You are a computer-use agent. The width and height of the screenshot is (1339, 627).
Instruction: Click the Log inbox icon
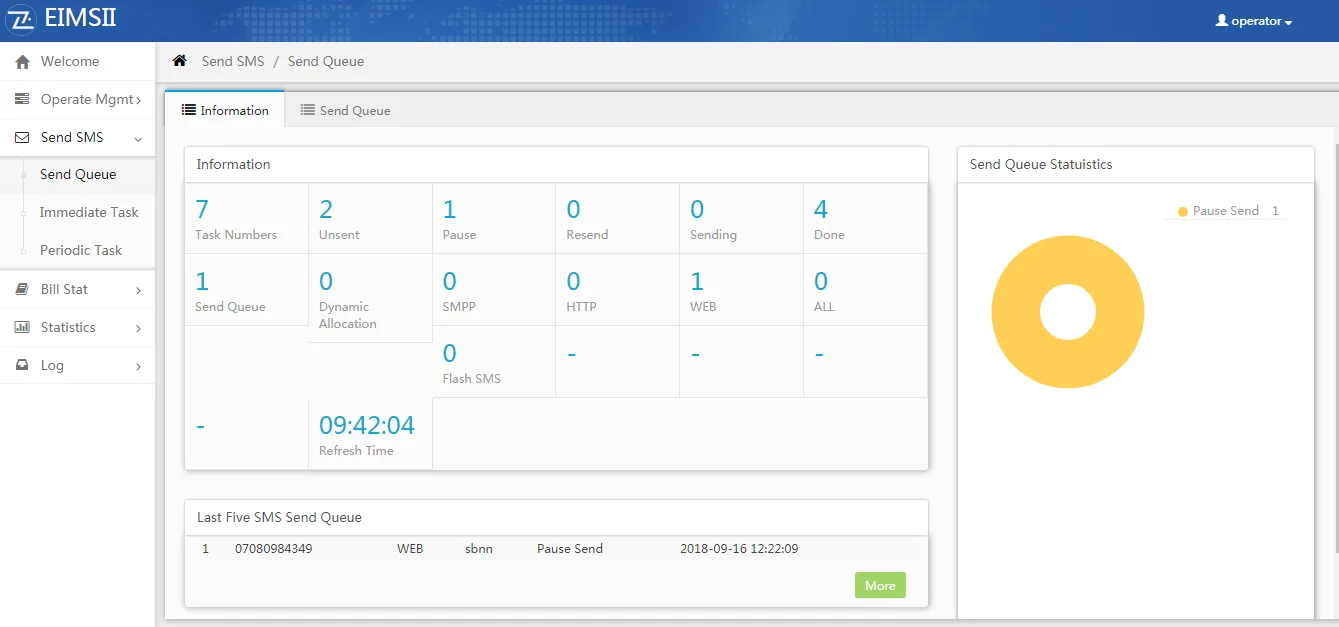pyautogui.click(x=22, y=366)
